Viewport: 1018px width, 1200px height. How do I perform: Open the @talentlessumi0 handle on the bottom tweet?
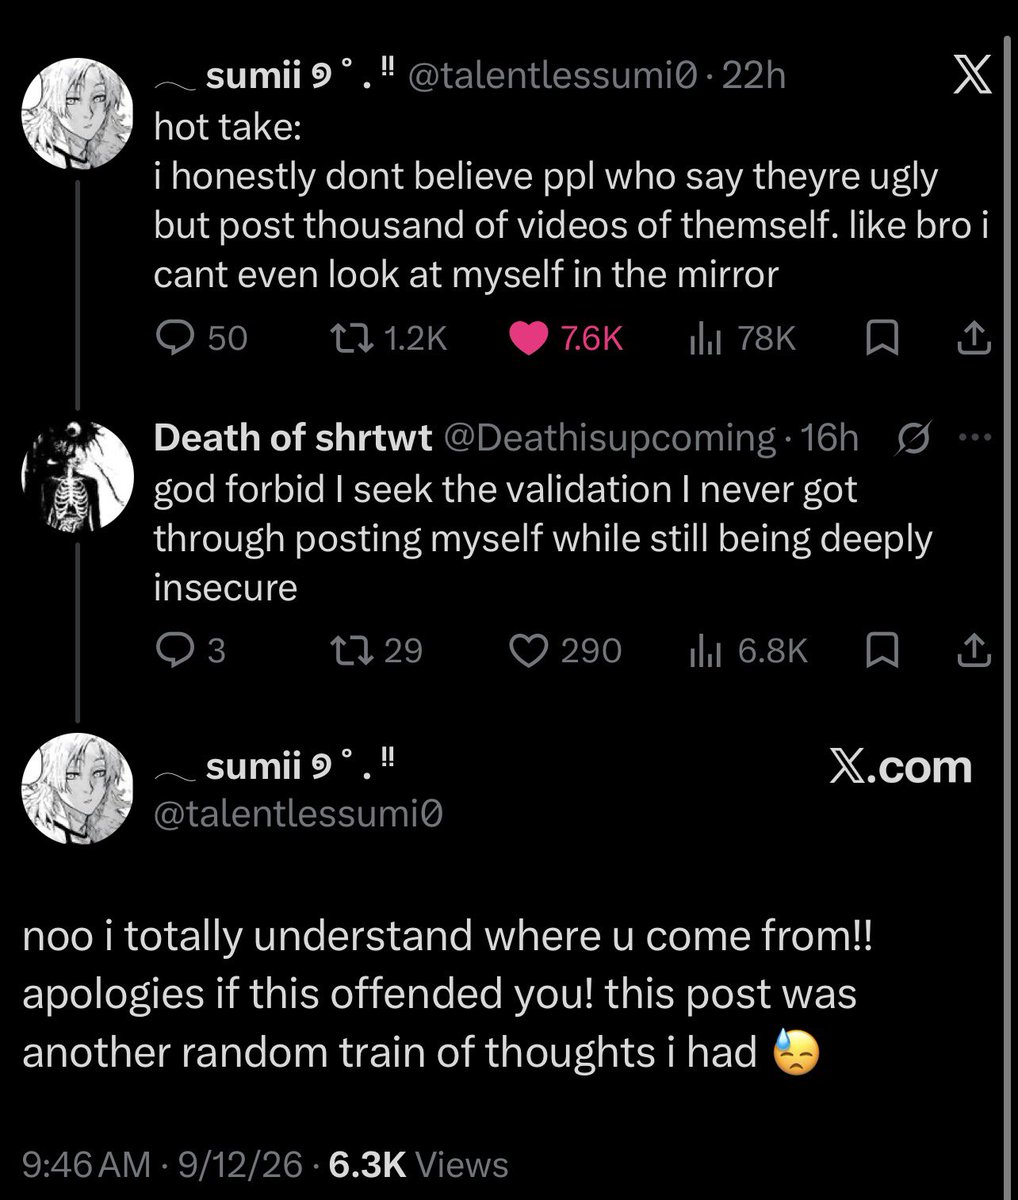coord(298,815)
